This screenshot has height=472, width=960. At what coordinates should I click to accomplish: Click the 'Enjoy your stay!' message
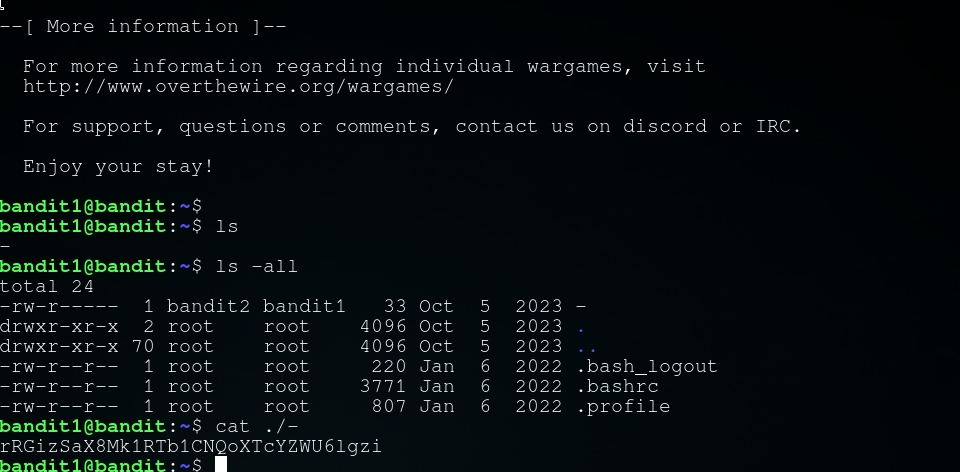pos(118,166)
